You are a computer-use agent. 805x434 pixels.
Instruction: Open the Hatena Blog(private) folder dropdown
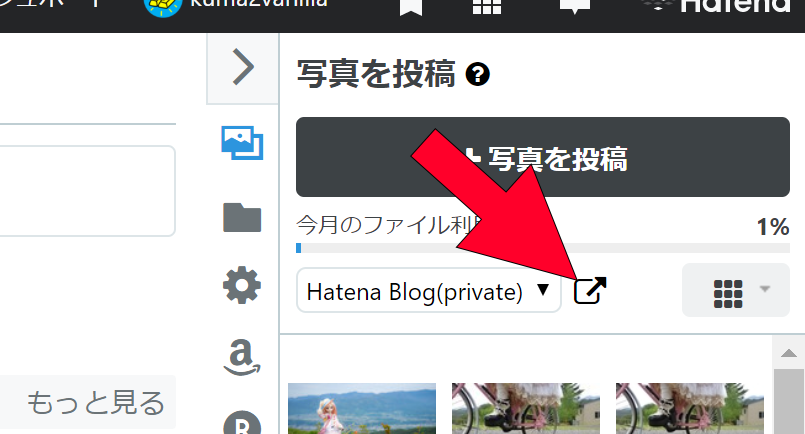[x=429, y=290]
